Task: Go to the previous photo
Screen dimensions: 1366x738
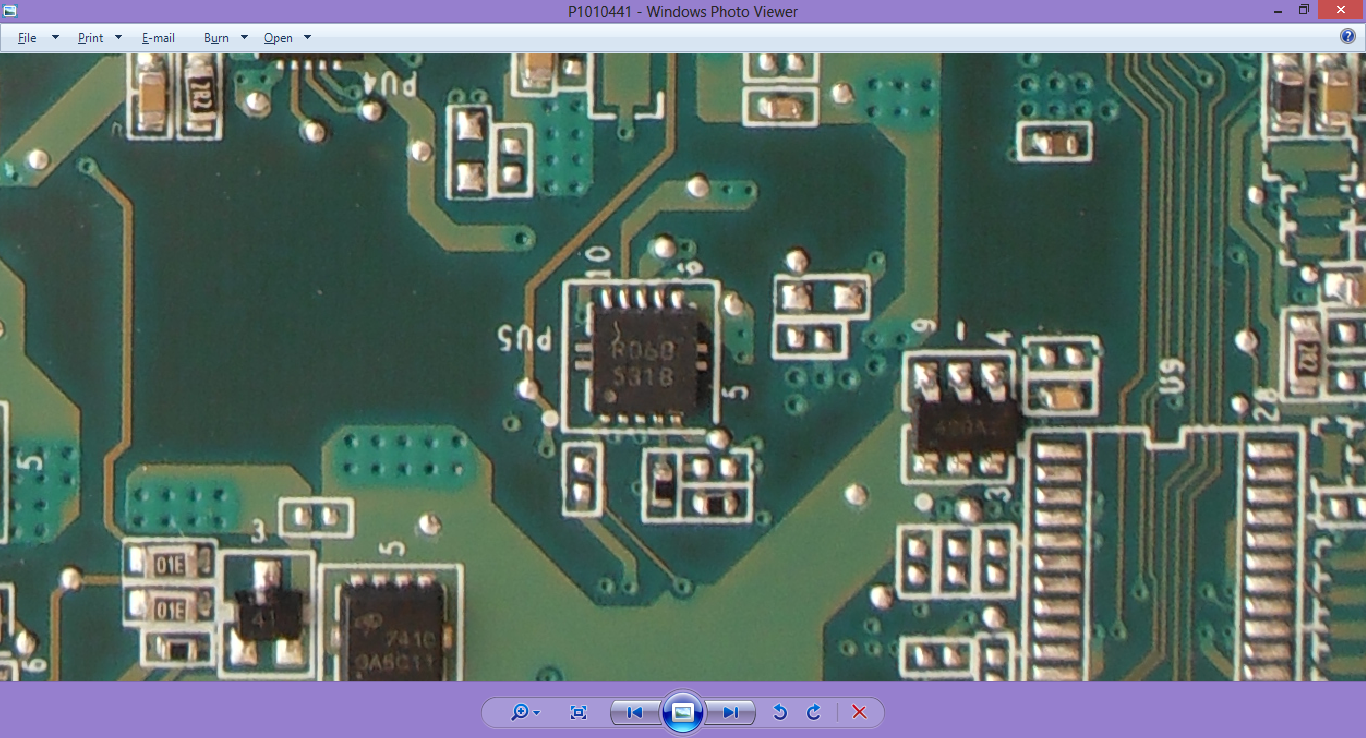Action: click(635, 712)
